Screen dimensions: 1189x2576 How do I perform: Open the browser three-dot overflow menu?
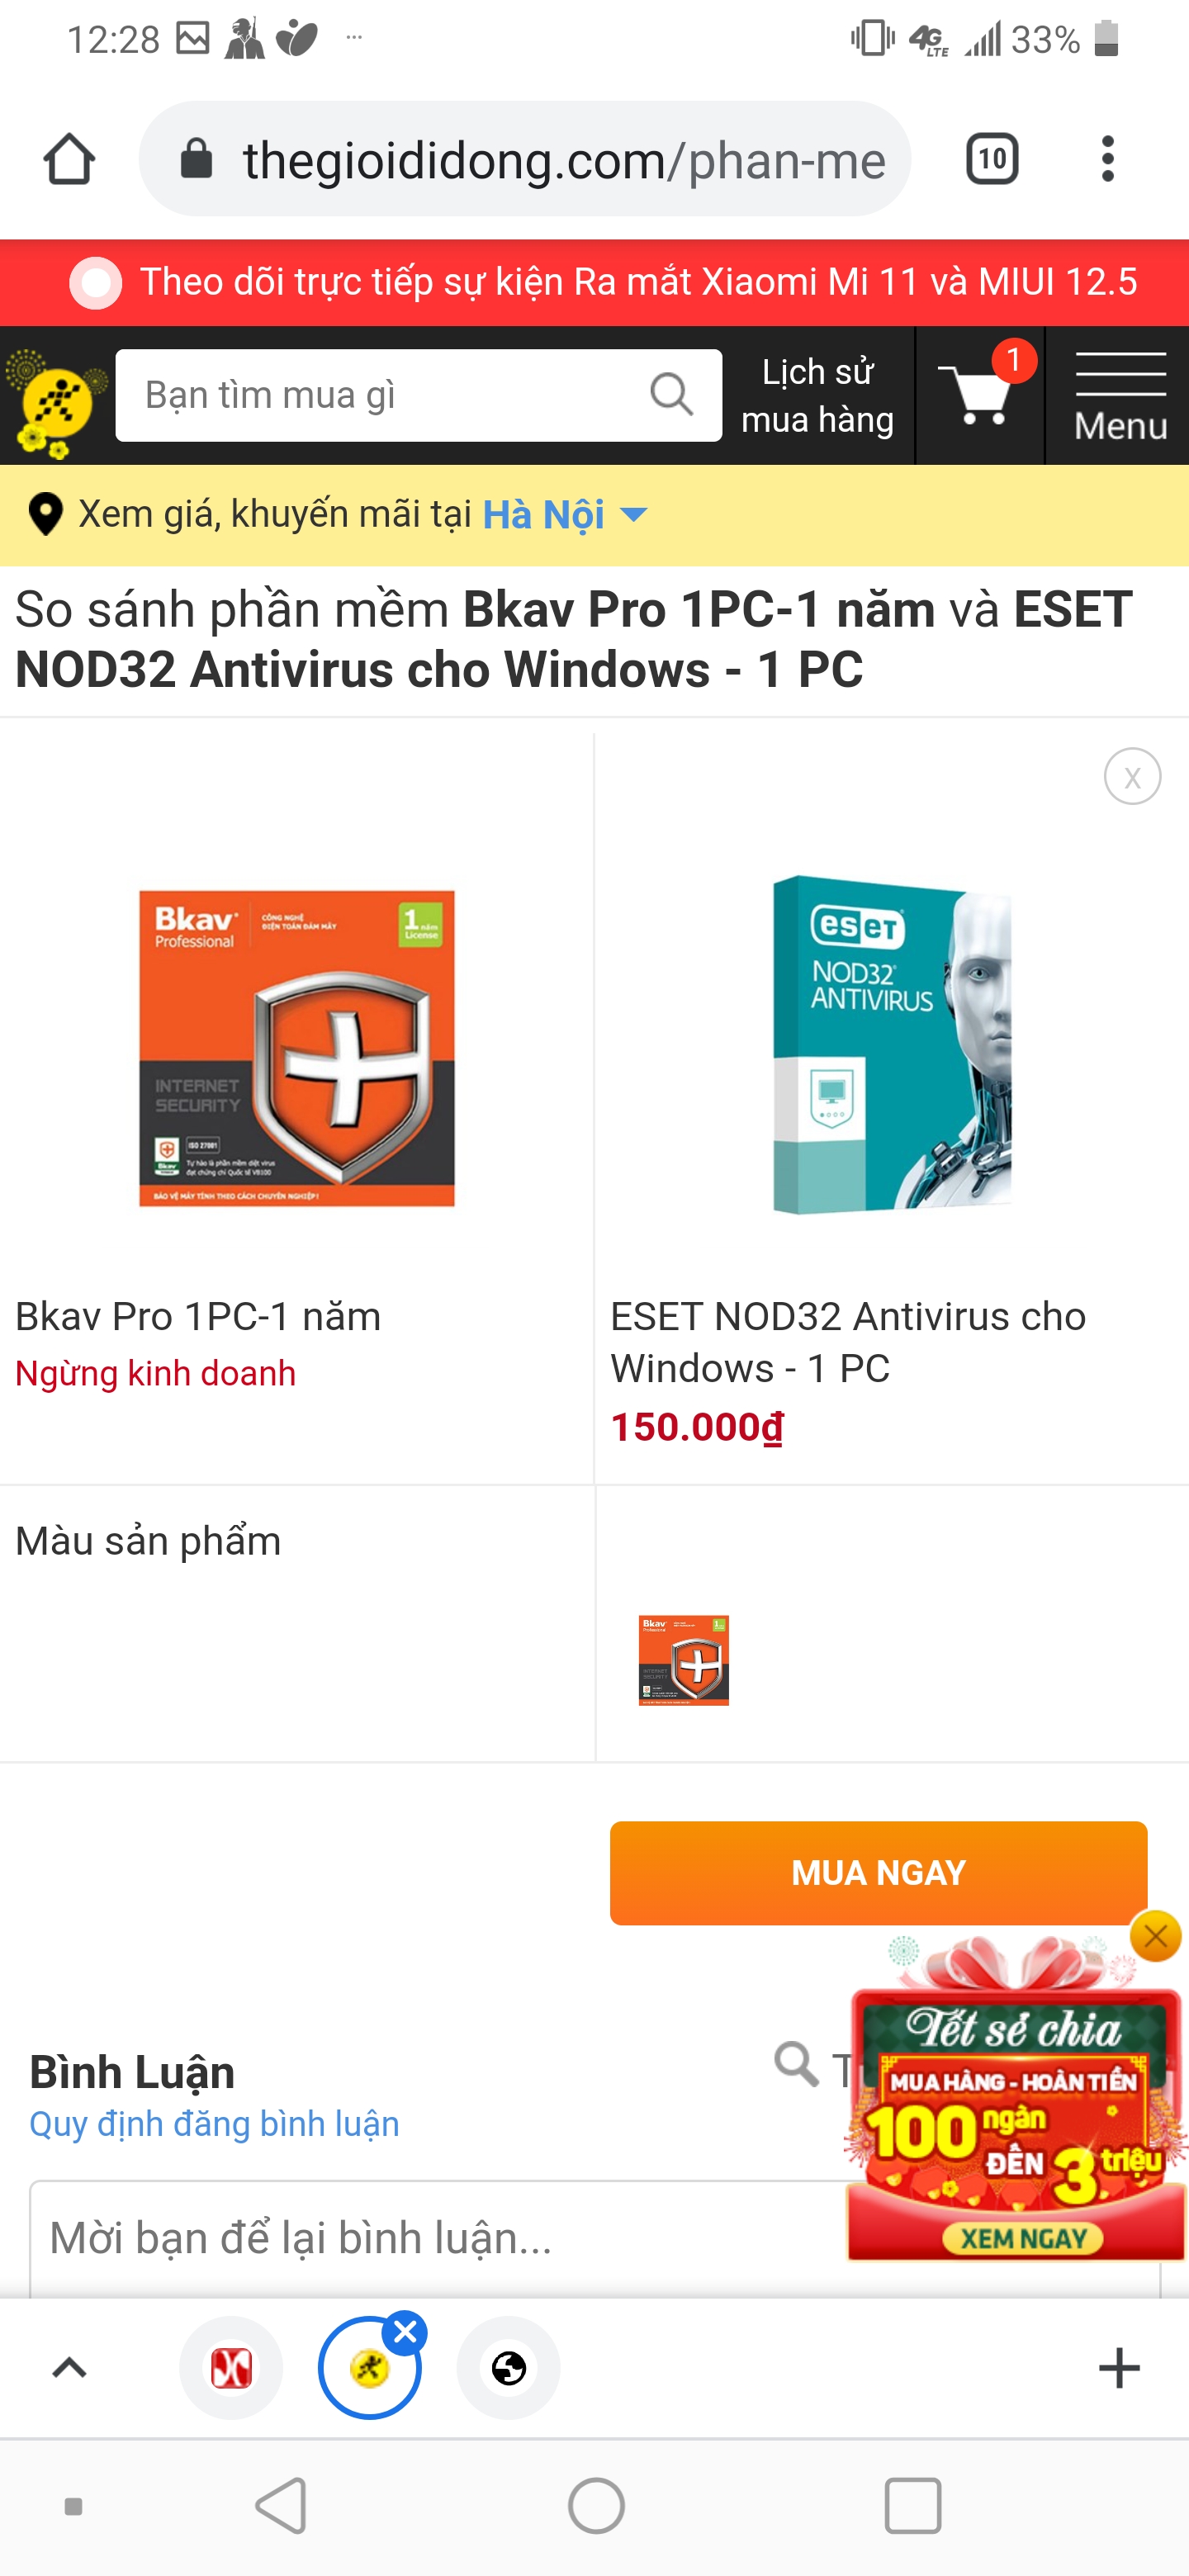pos(1107,159)
